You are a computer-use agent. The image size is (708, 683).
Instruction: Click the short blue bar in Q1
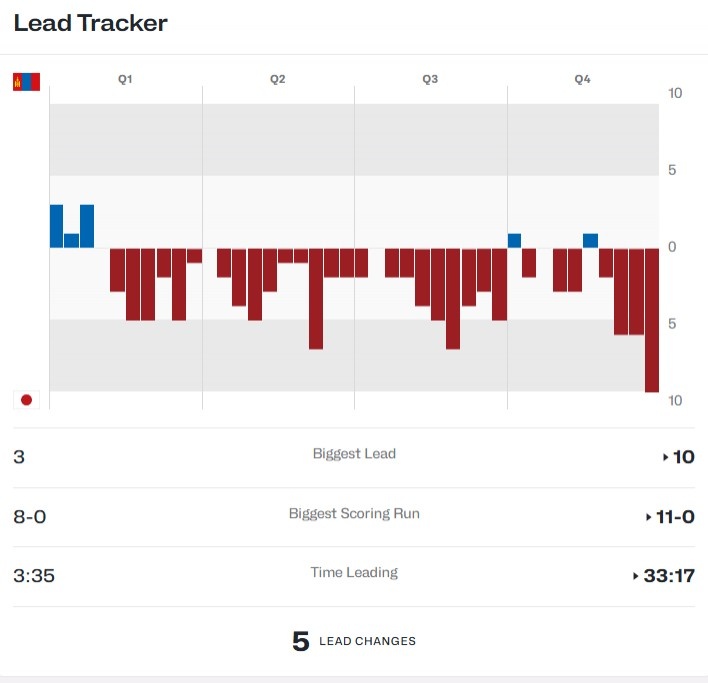pyautogui.click(x=71, y=241)
